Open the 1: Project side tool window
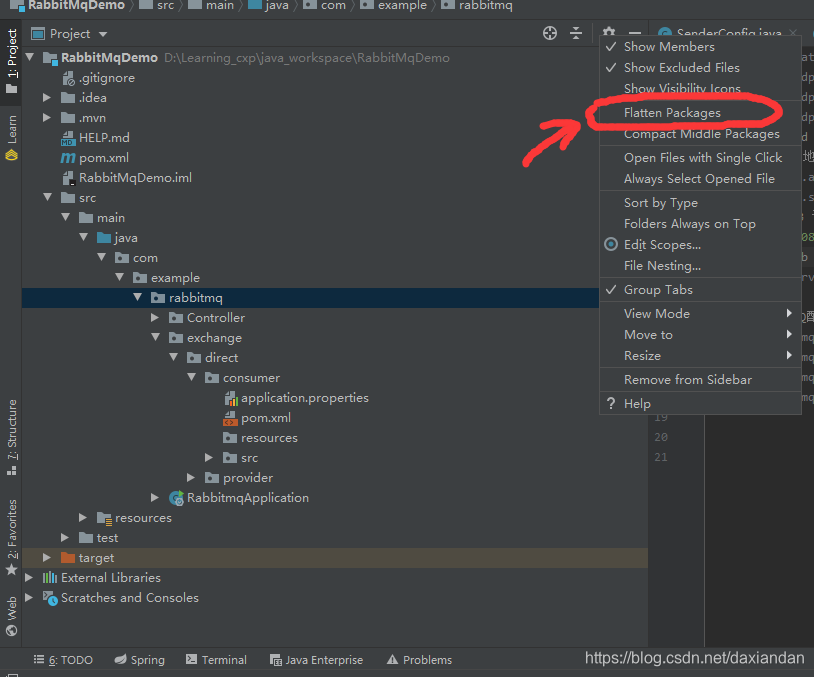This screenshot has width=814, height=677. coord(11,61)
